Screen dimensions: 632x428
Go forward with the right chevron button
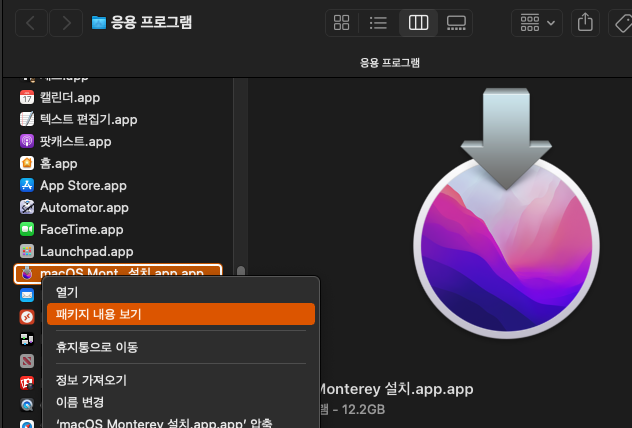[x=67, y=23]
